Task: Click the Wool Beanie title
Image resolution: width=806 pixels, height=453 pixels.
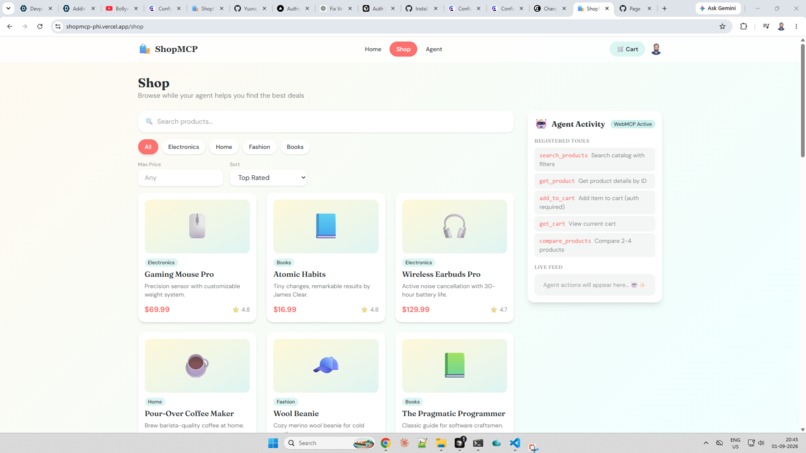Action: pyautogui.click(x=296, y=413)
